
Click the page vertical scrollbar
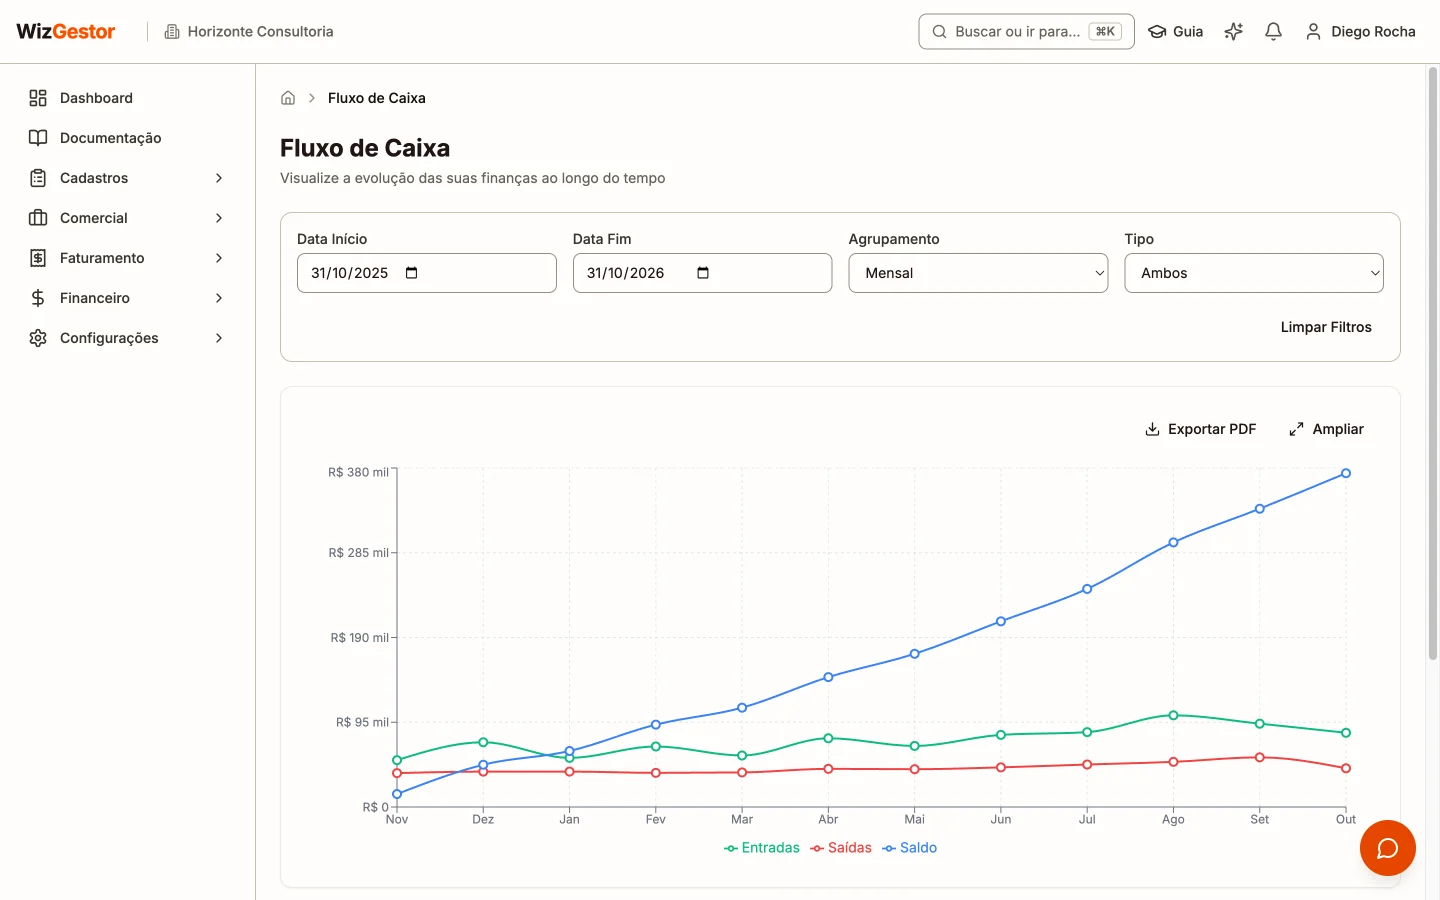coord(1432,365)
